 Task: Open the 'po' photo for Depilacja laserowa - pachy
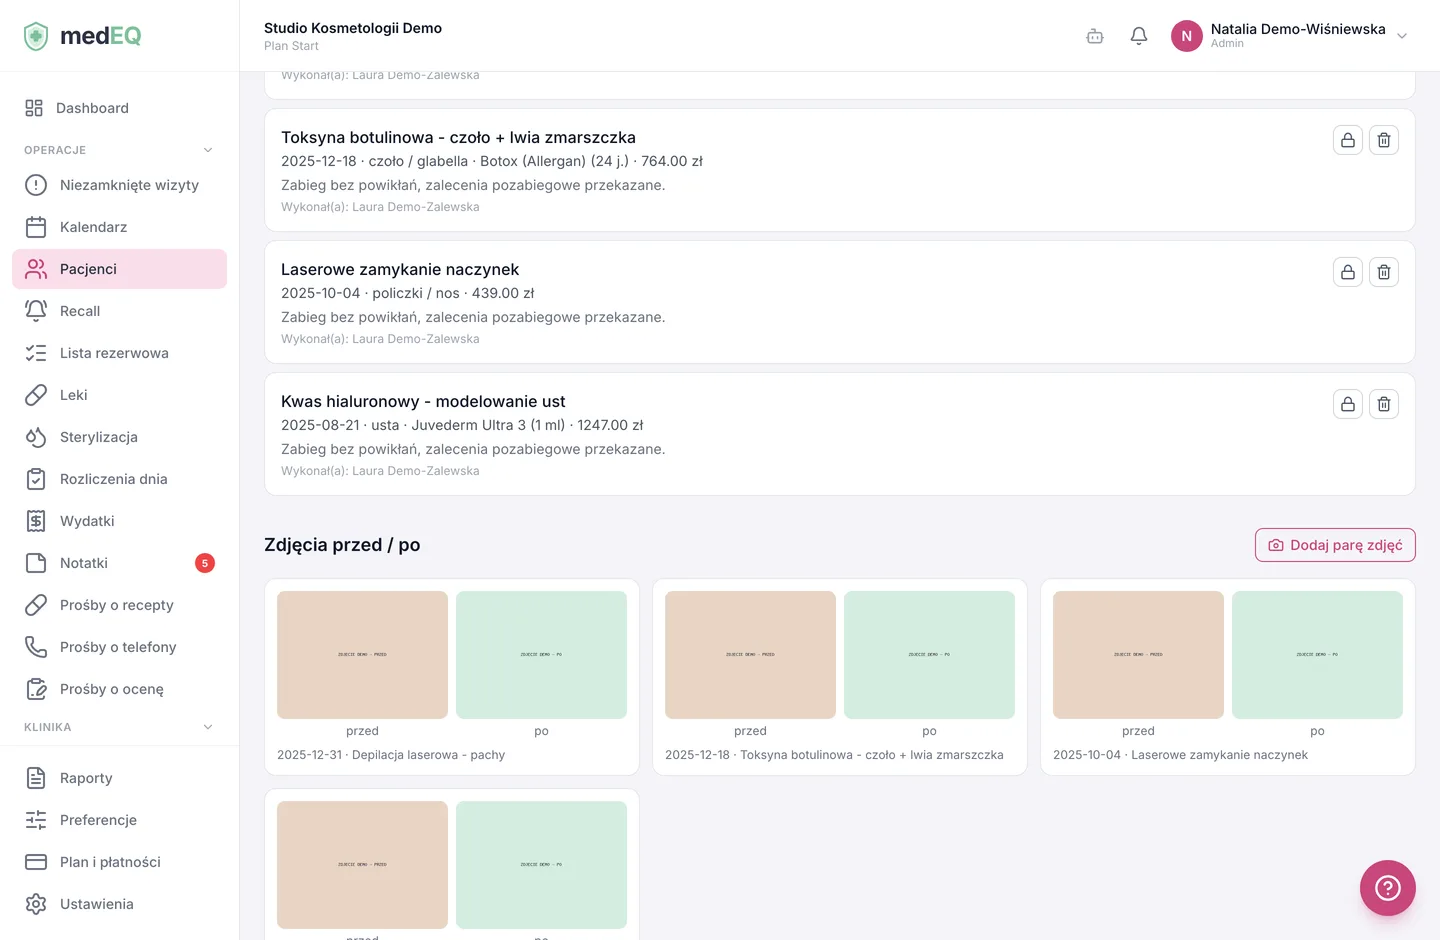click(541, 655)
